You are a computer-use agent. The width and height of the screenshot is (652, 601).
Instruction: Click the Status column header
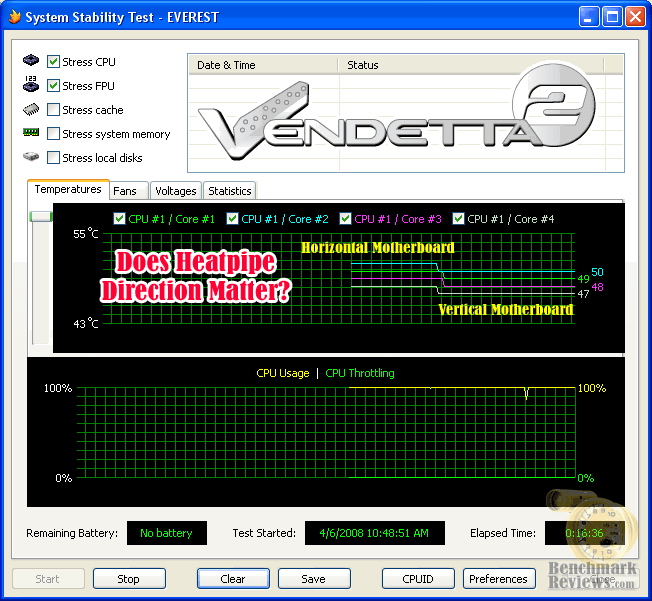(x=471, y=65)
